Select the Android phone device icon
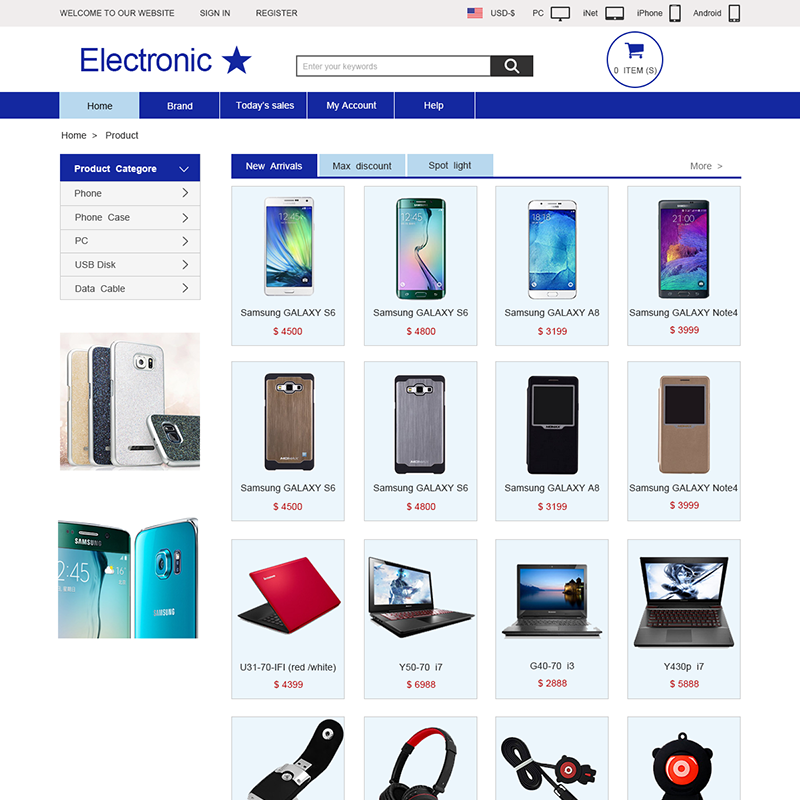The width and height of the screenshot is (800, 800). (x=734, y=13)
